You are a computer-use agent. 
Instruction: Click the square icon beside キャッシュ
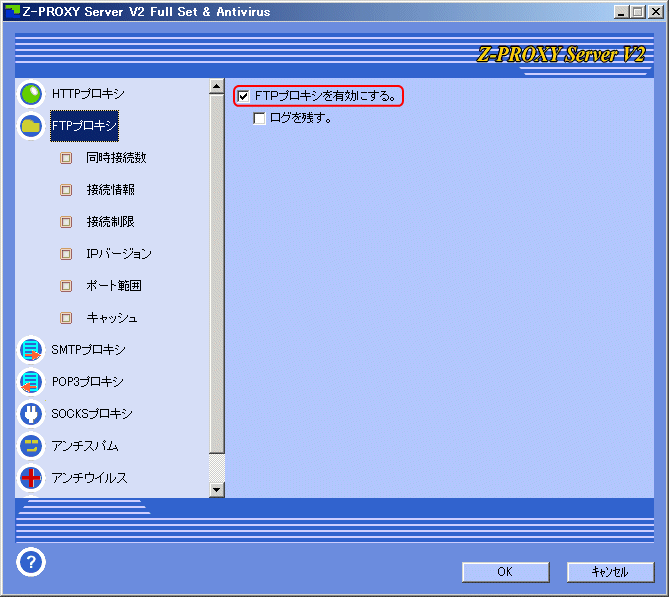pyautogui.click(x=66, y=318)
